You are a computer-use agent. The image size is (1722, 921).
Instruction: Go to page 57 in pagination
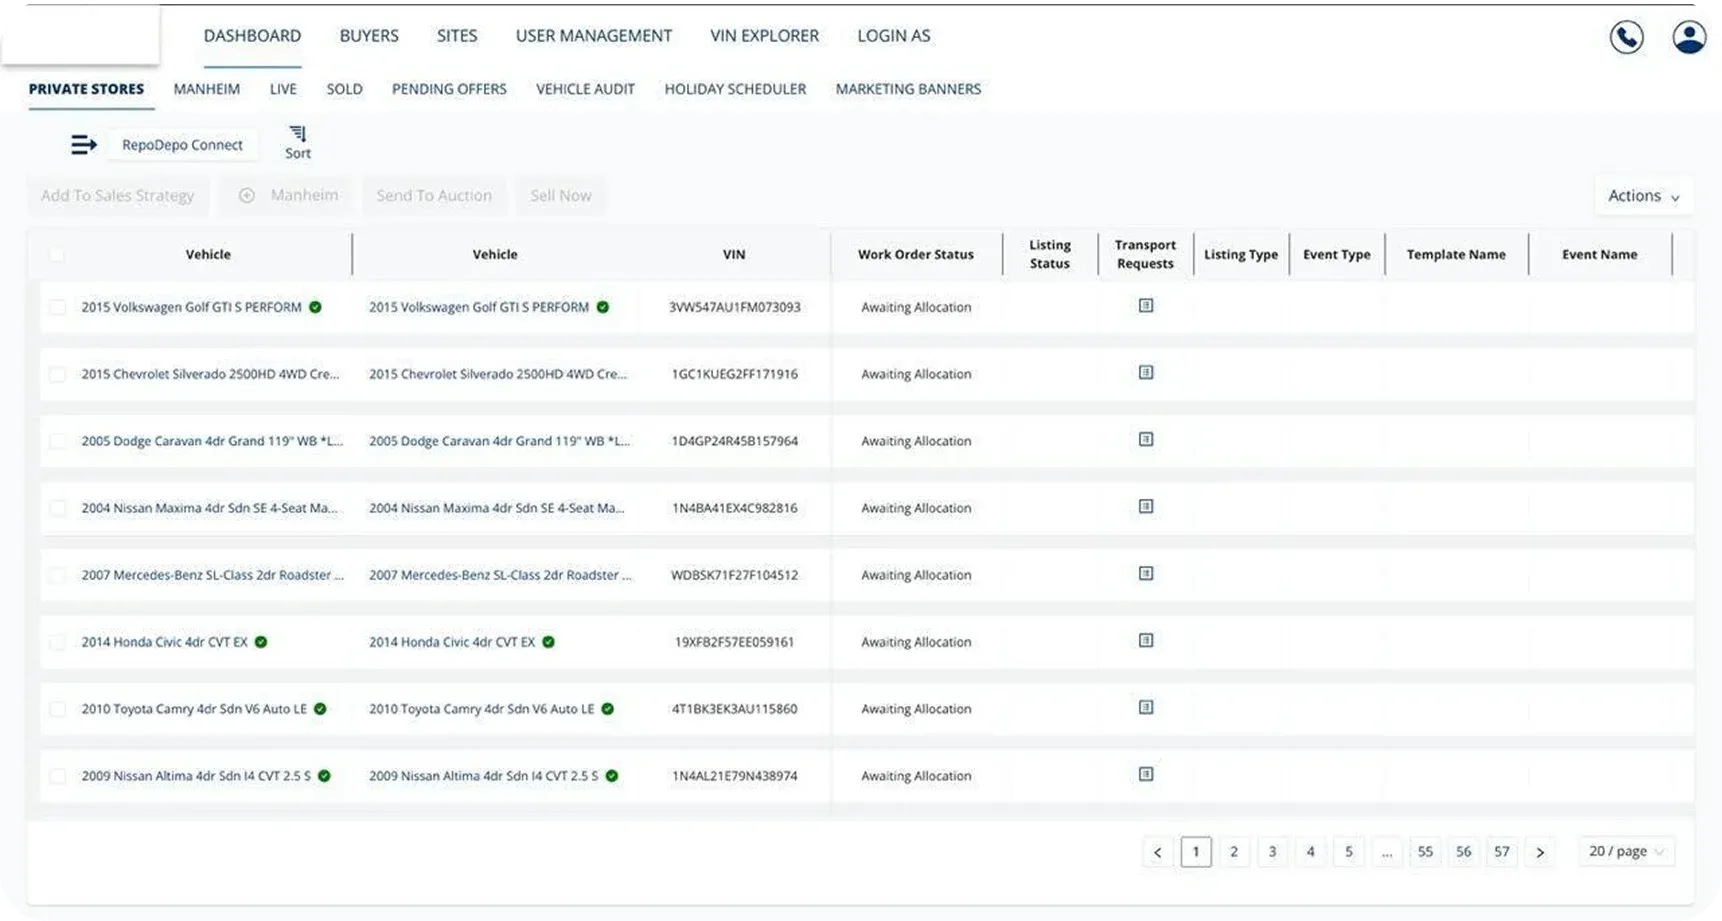click(1502, 852)
